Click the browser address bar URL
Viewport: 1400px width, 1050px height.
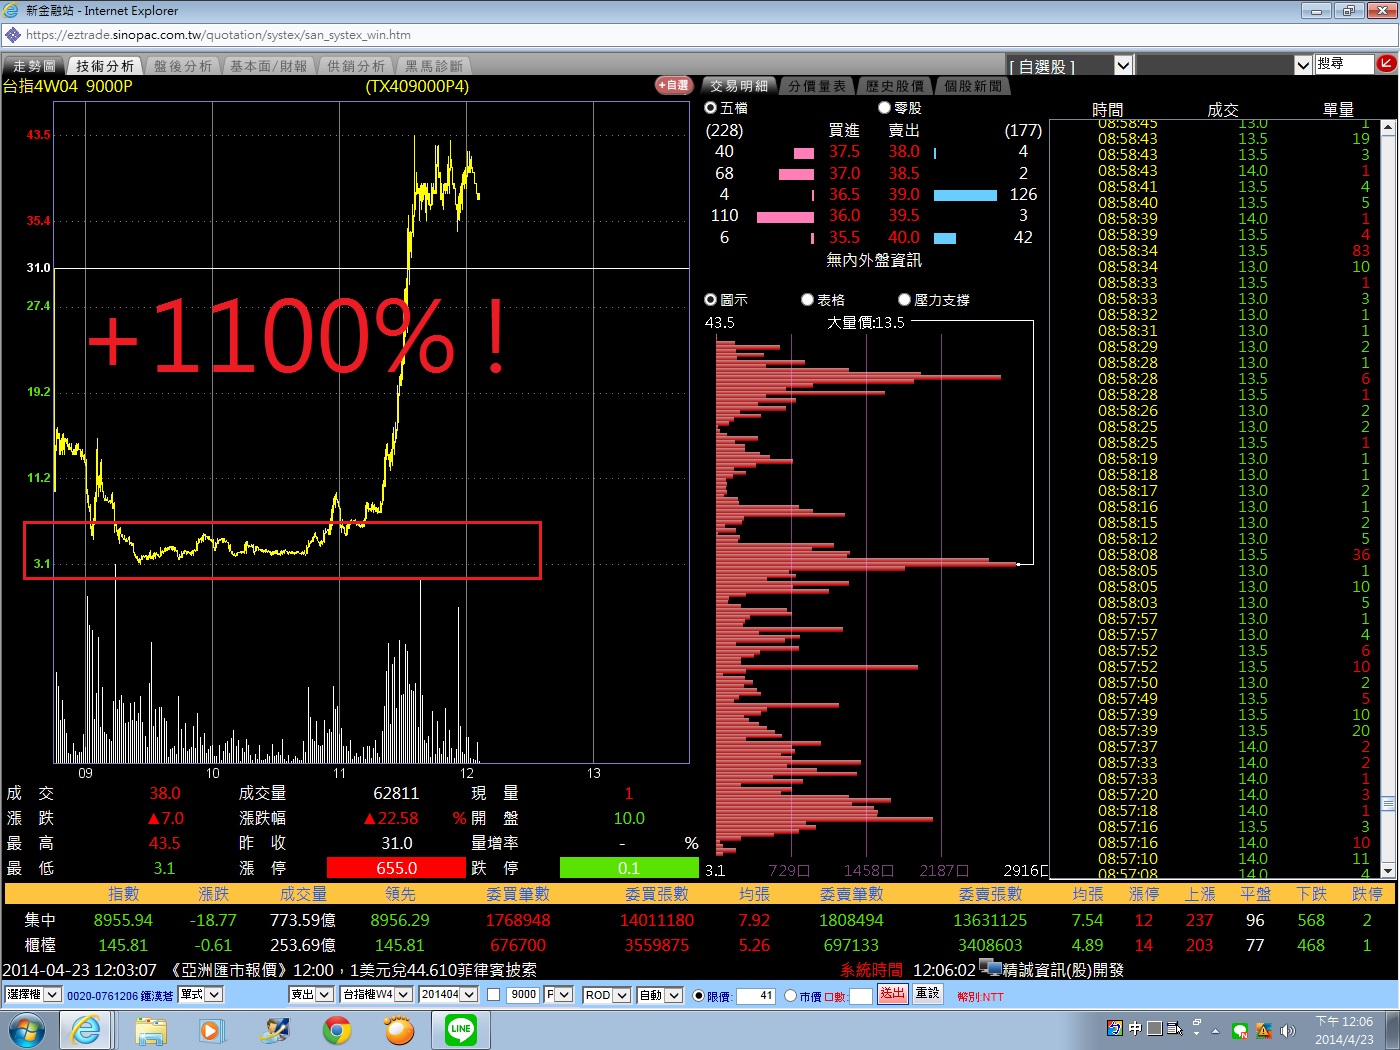tap(218, 35)
